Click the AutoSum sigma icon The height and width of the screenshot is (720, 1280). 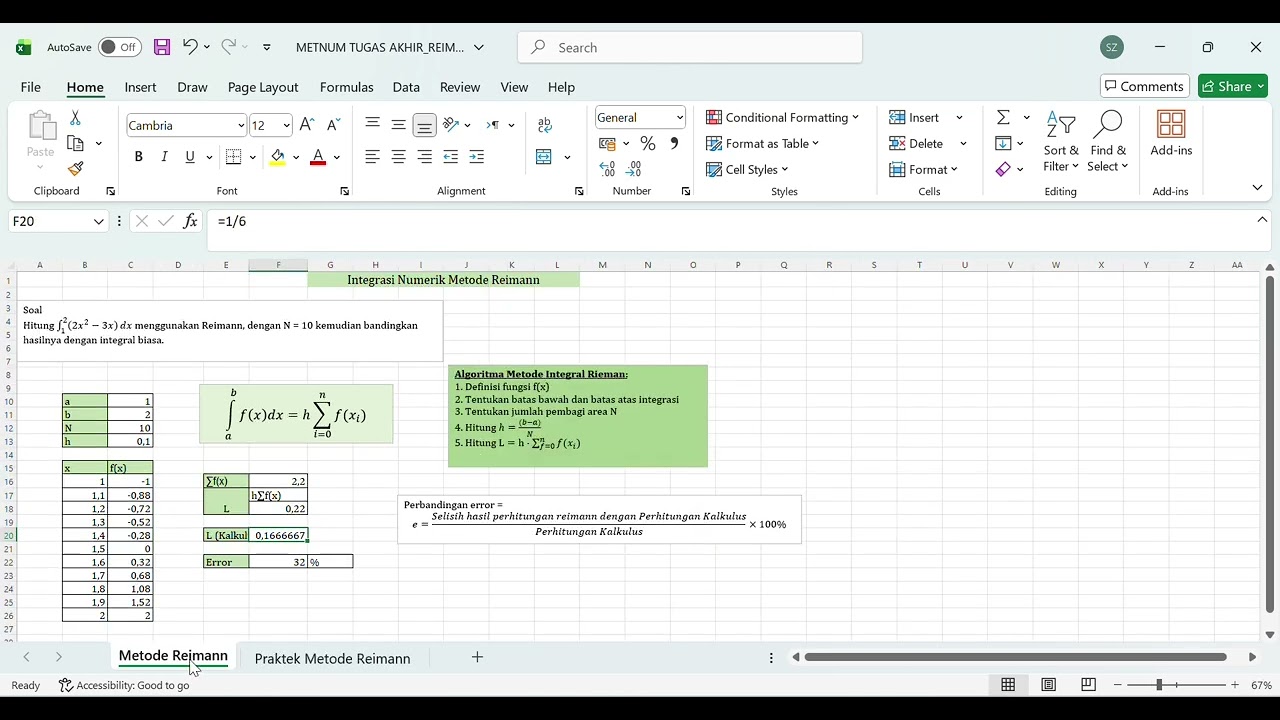(x=1003, y=118)
